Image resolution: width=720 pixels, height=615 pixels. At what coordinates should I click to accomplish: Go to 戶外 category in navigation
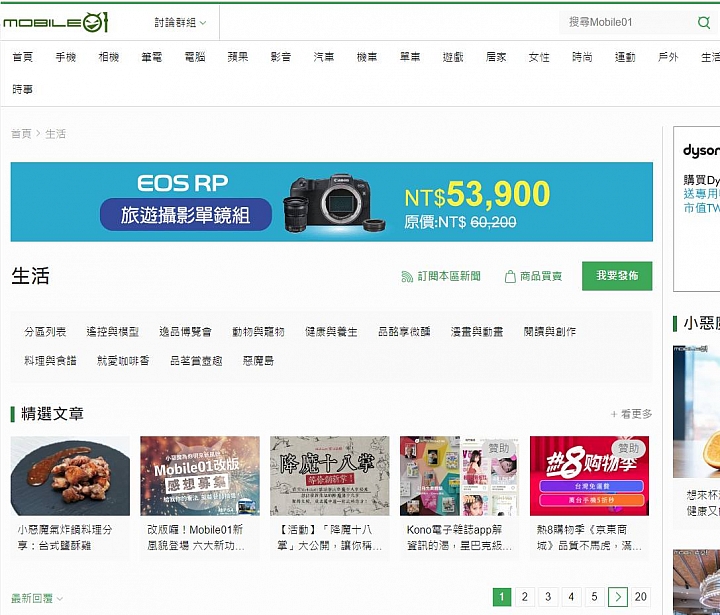(668, 57)
